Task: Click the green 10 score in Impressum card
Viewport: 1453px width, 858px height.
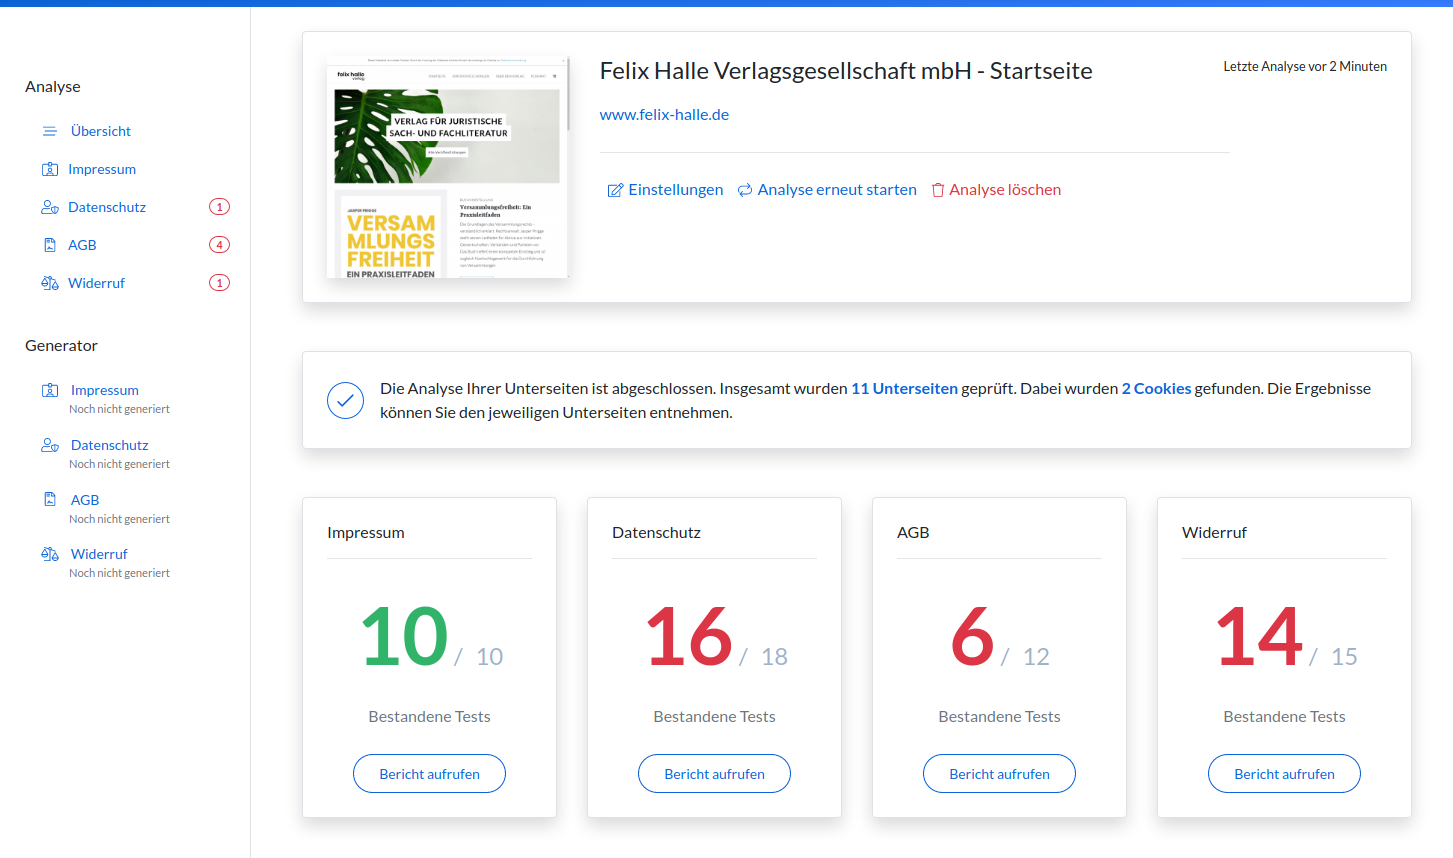Action: [x=404, y=636]
